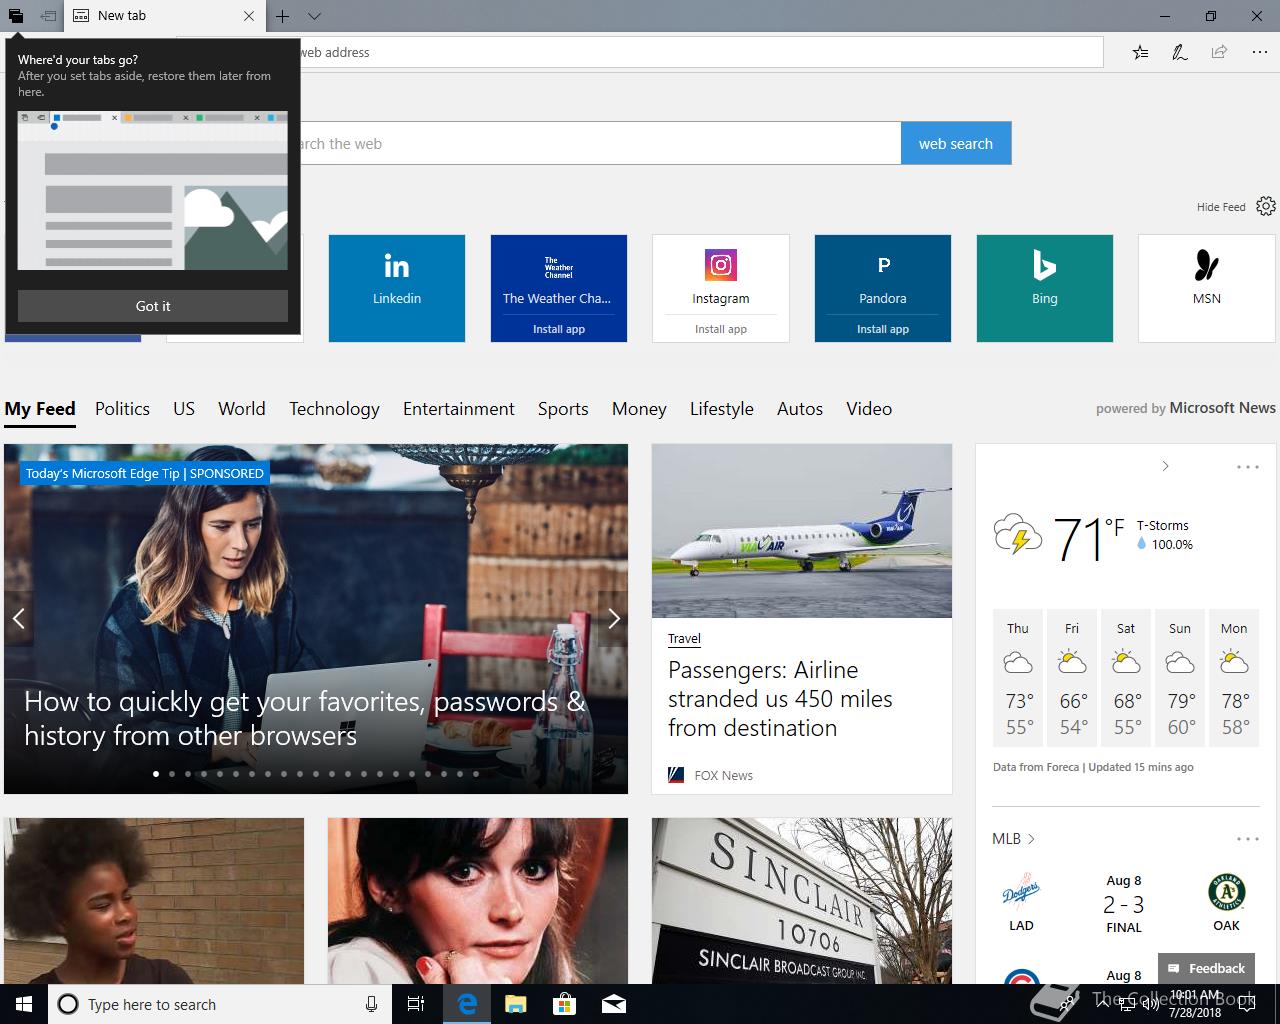Viewport: 1280px width, 1024px height.
Task: Switch to the Politics tab
Action: 122,409
